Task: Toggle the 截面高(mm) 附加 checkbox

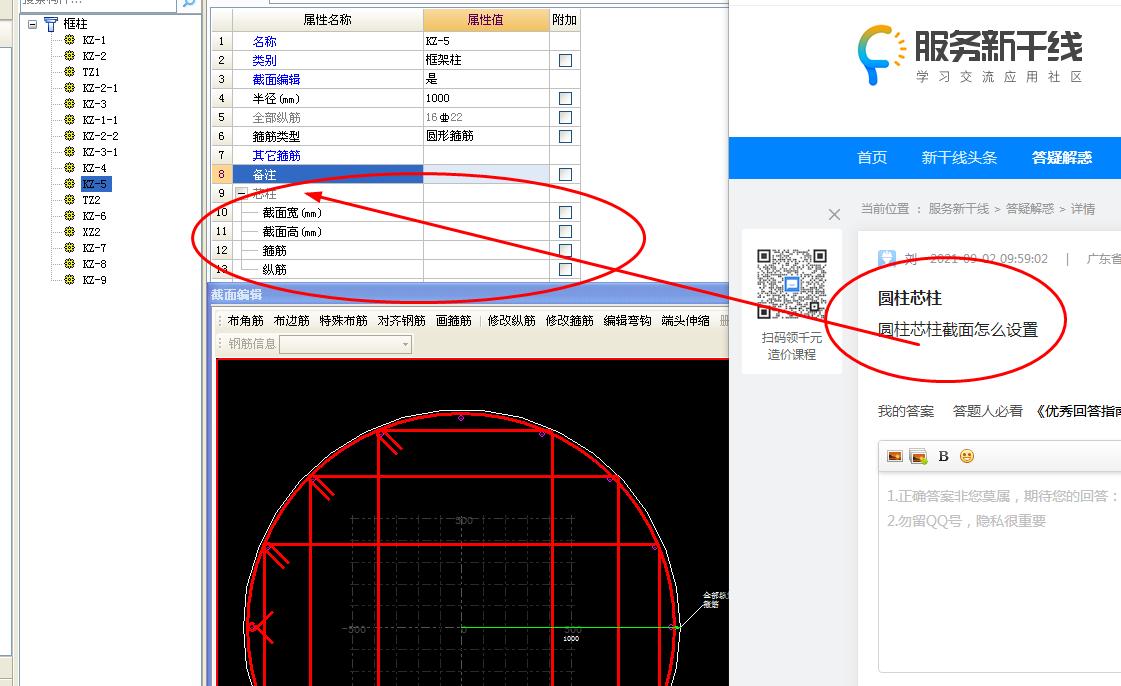Action: (x=565, y=232)
